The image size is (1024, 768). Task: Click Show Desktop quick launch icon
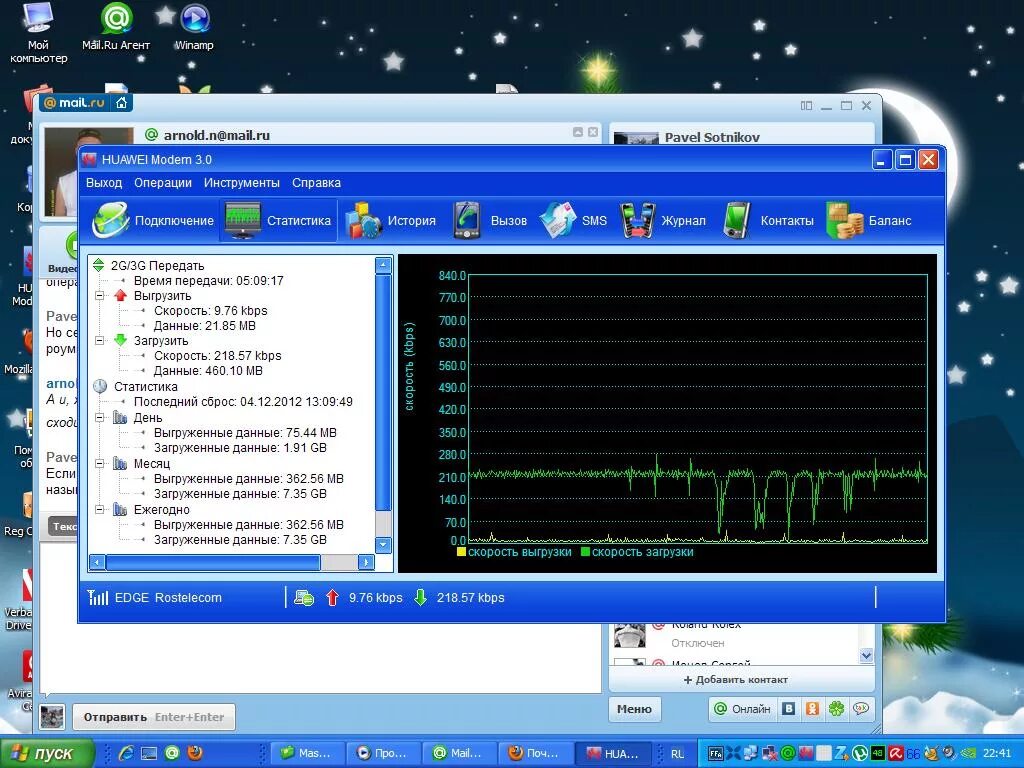point(149,754)
